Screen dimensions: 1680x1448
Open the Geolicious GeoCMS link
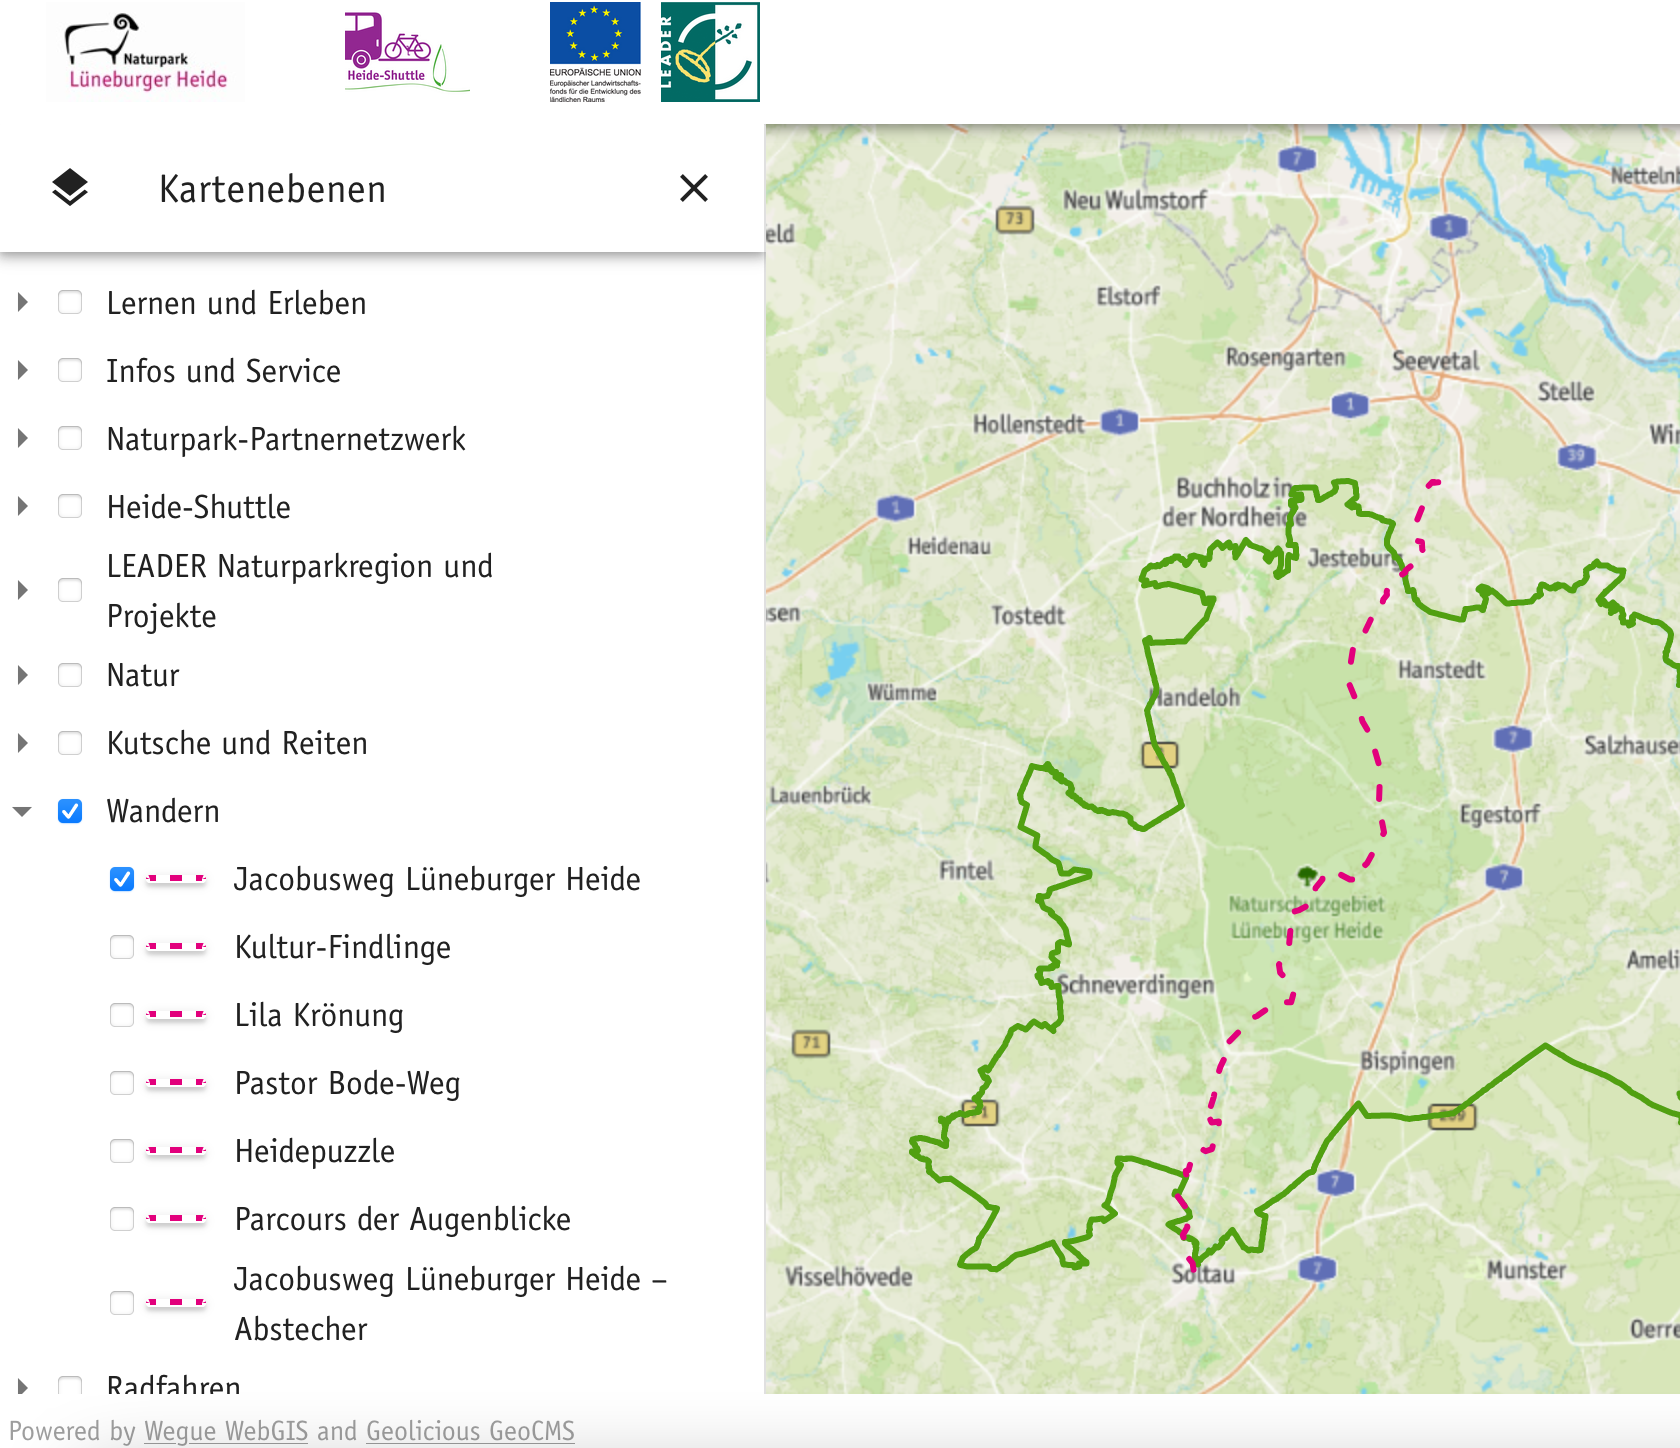coord(470,1431)
